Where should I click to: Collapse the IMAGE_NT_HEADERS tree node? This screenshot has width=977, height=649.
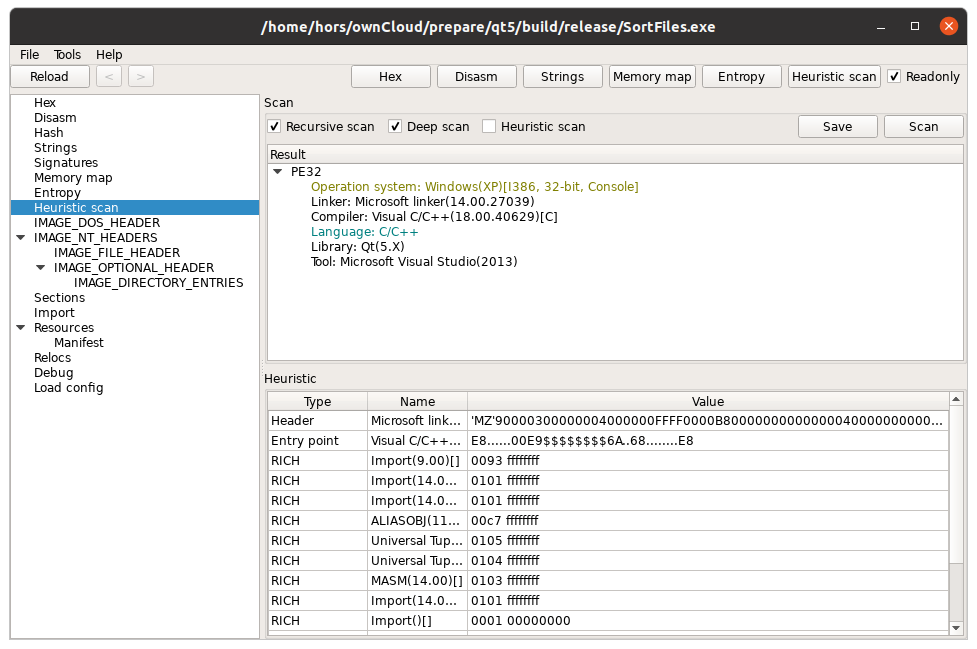pyautogui.click(x=21, y=238)
